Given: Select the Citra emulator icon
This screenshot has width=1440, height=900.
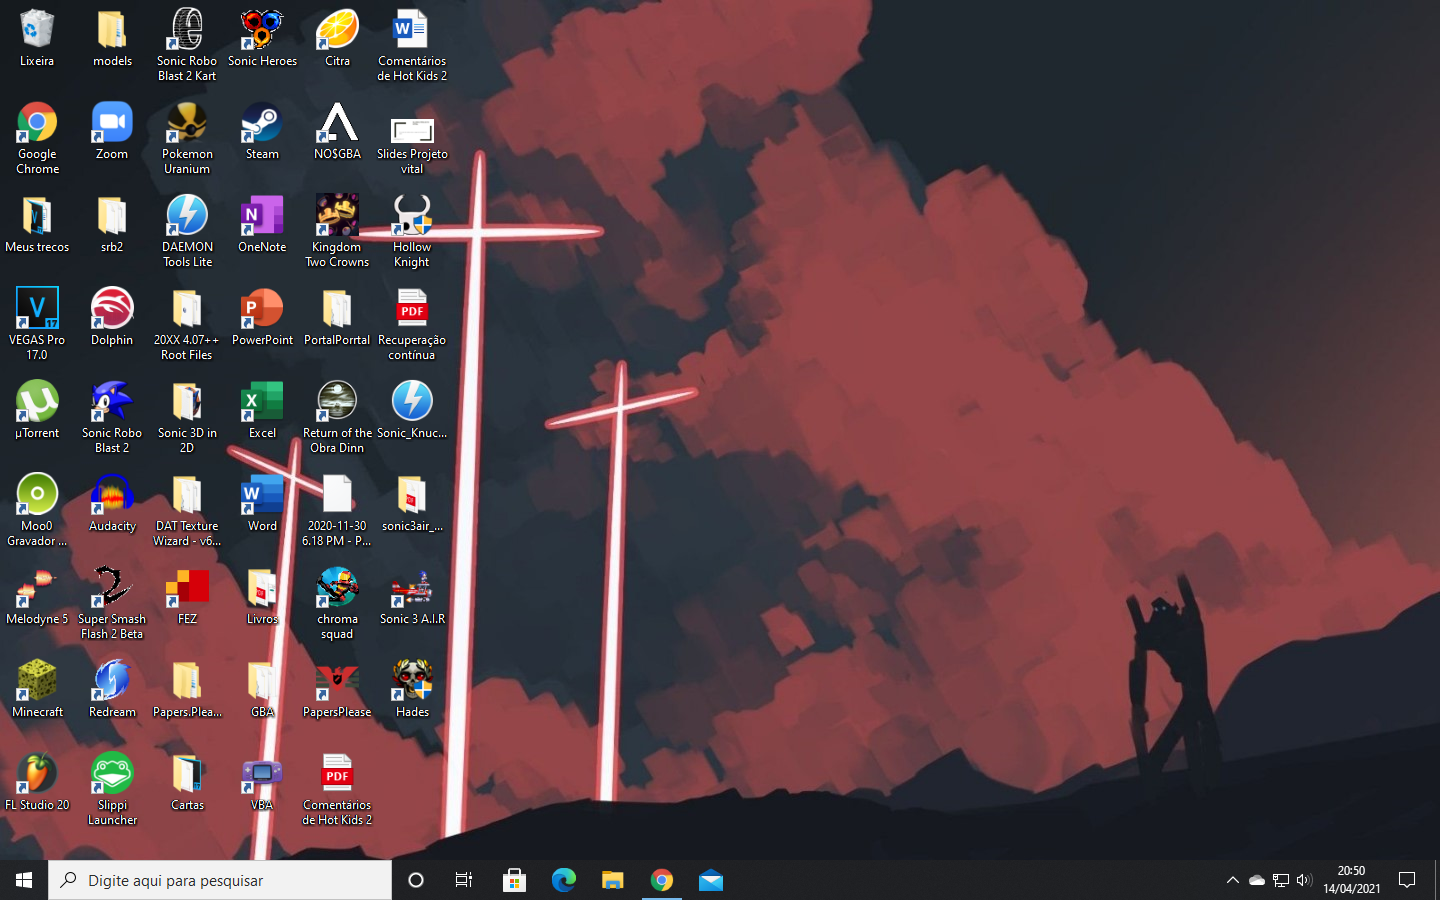Looking at the screenshot, I should (337, 38).
